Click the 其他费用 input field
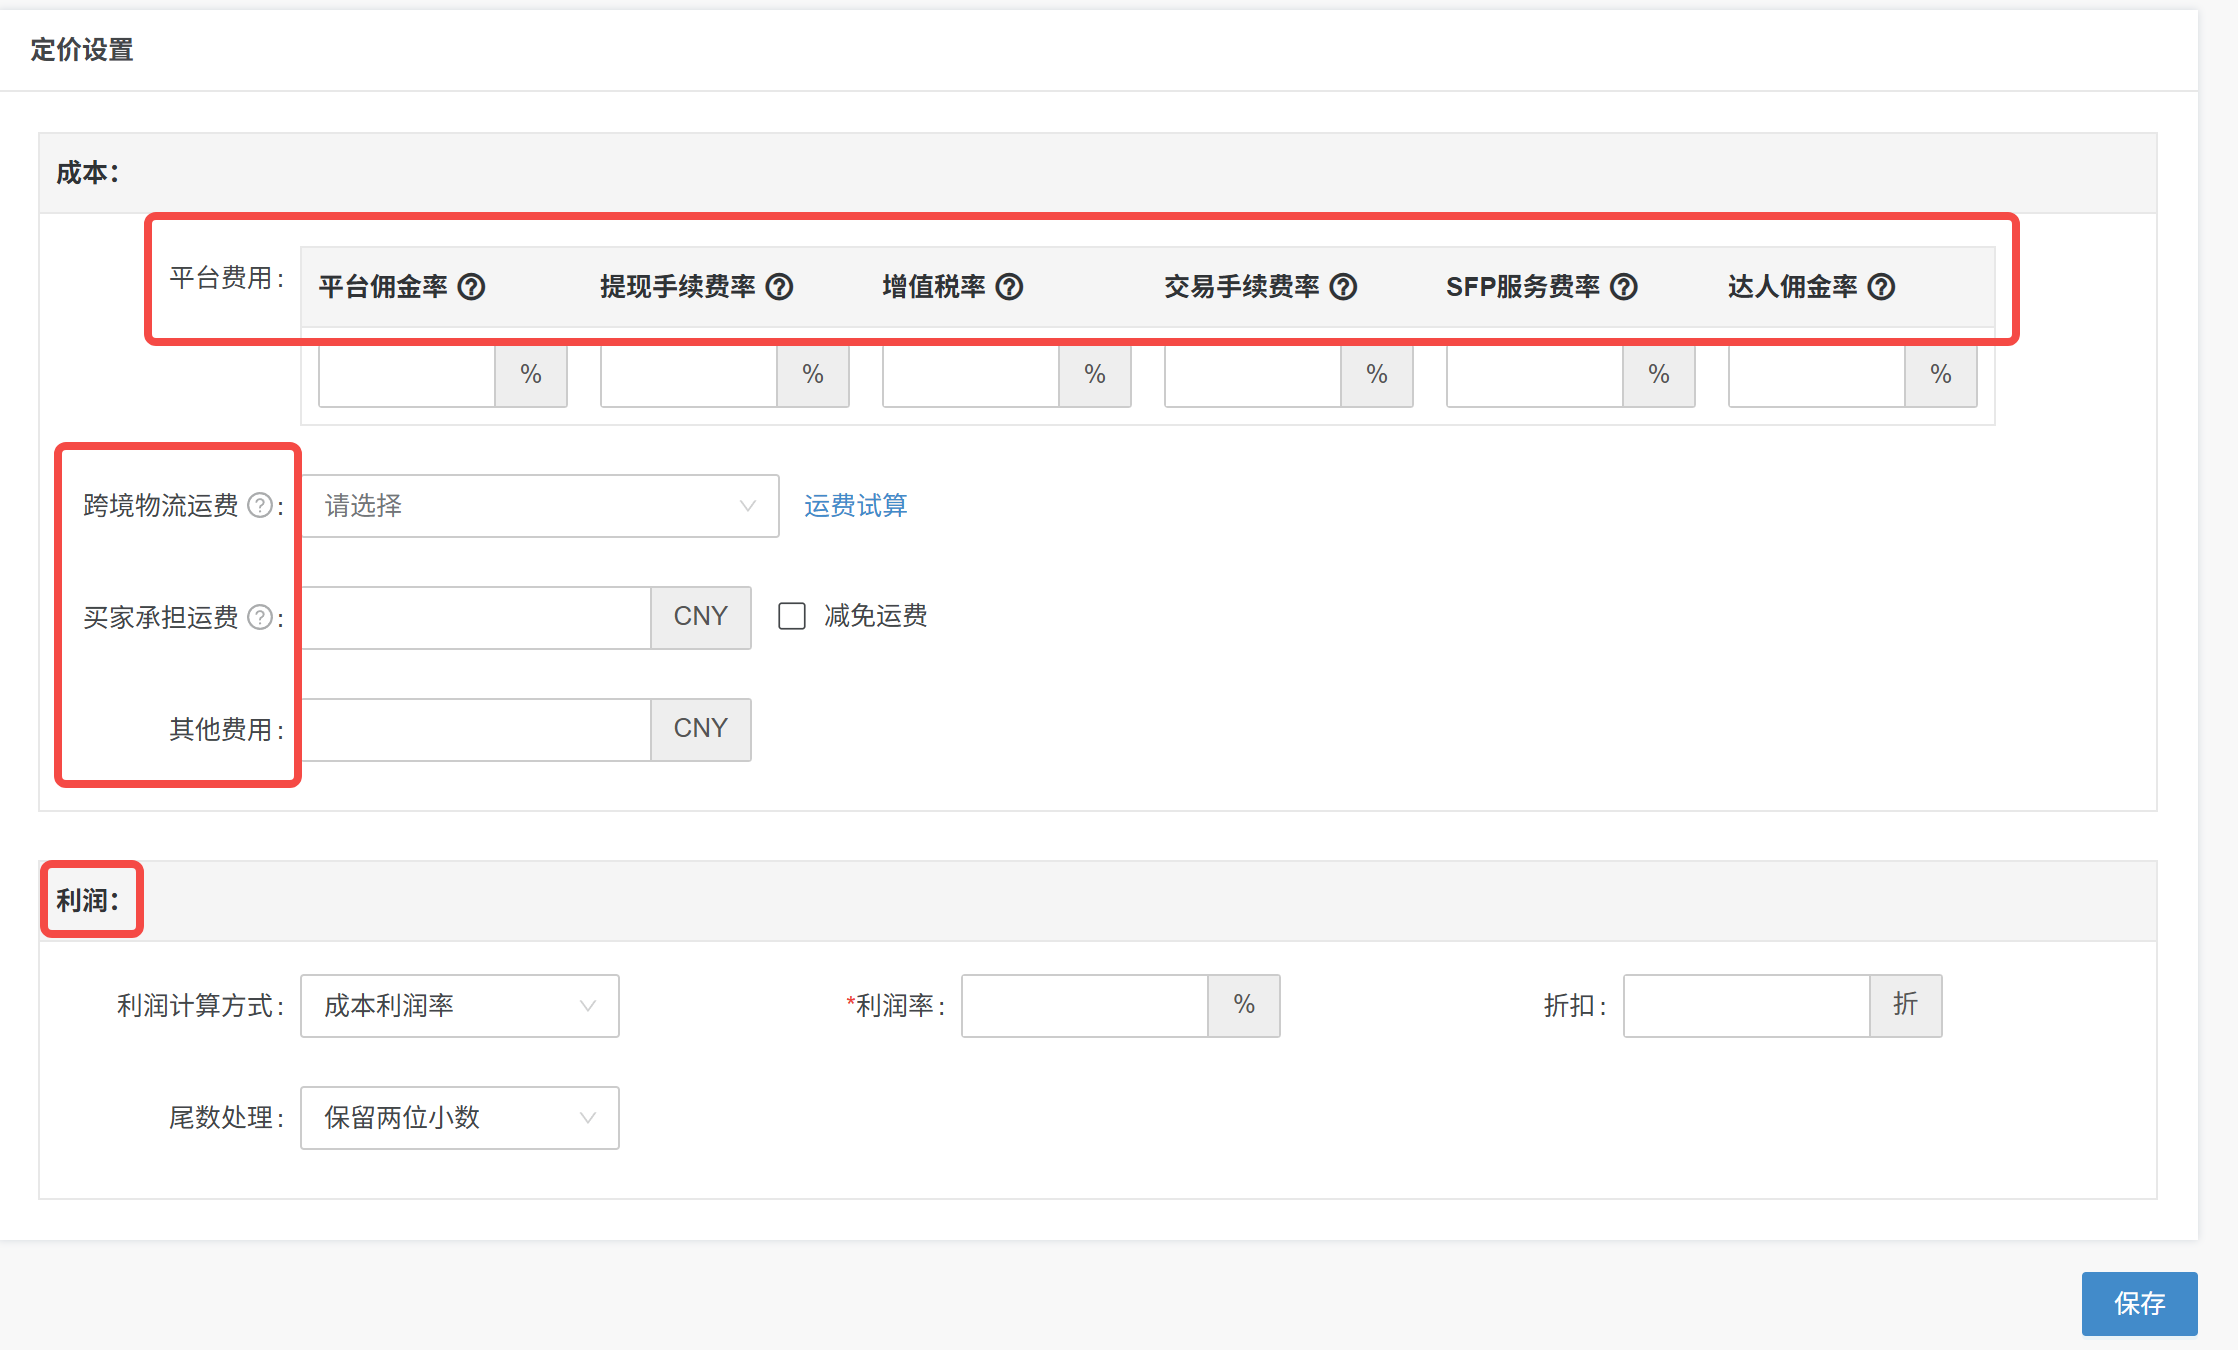 pos(477,730)
